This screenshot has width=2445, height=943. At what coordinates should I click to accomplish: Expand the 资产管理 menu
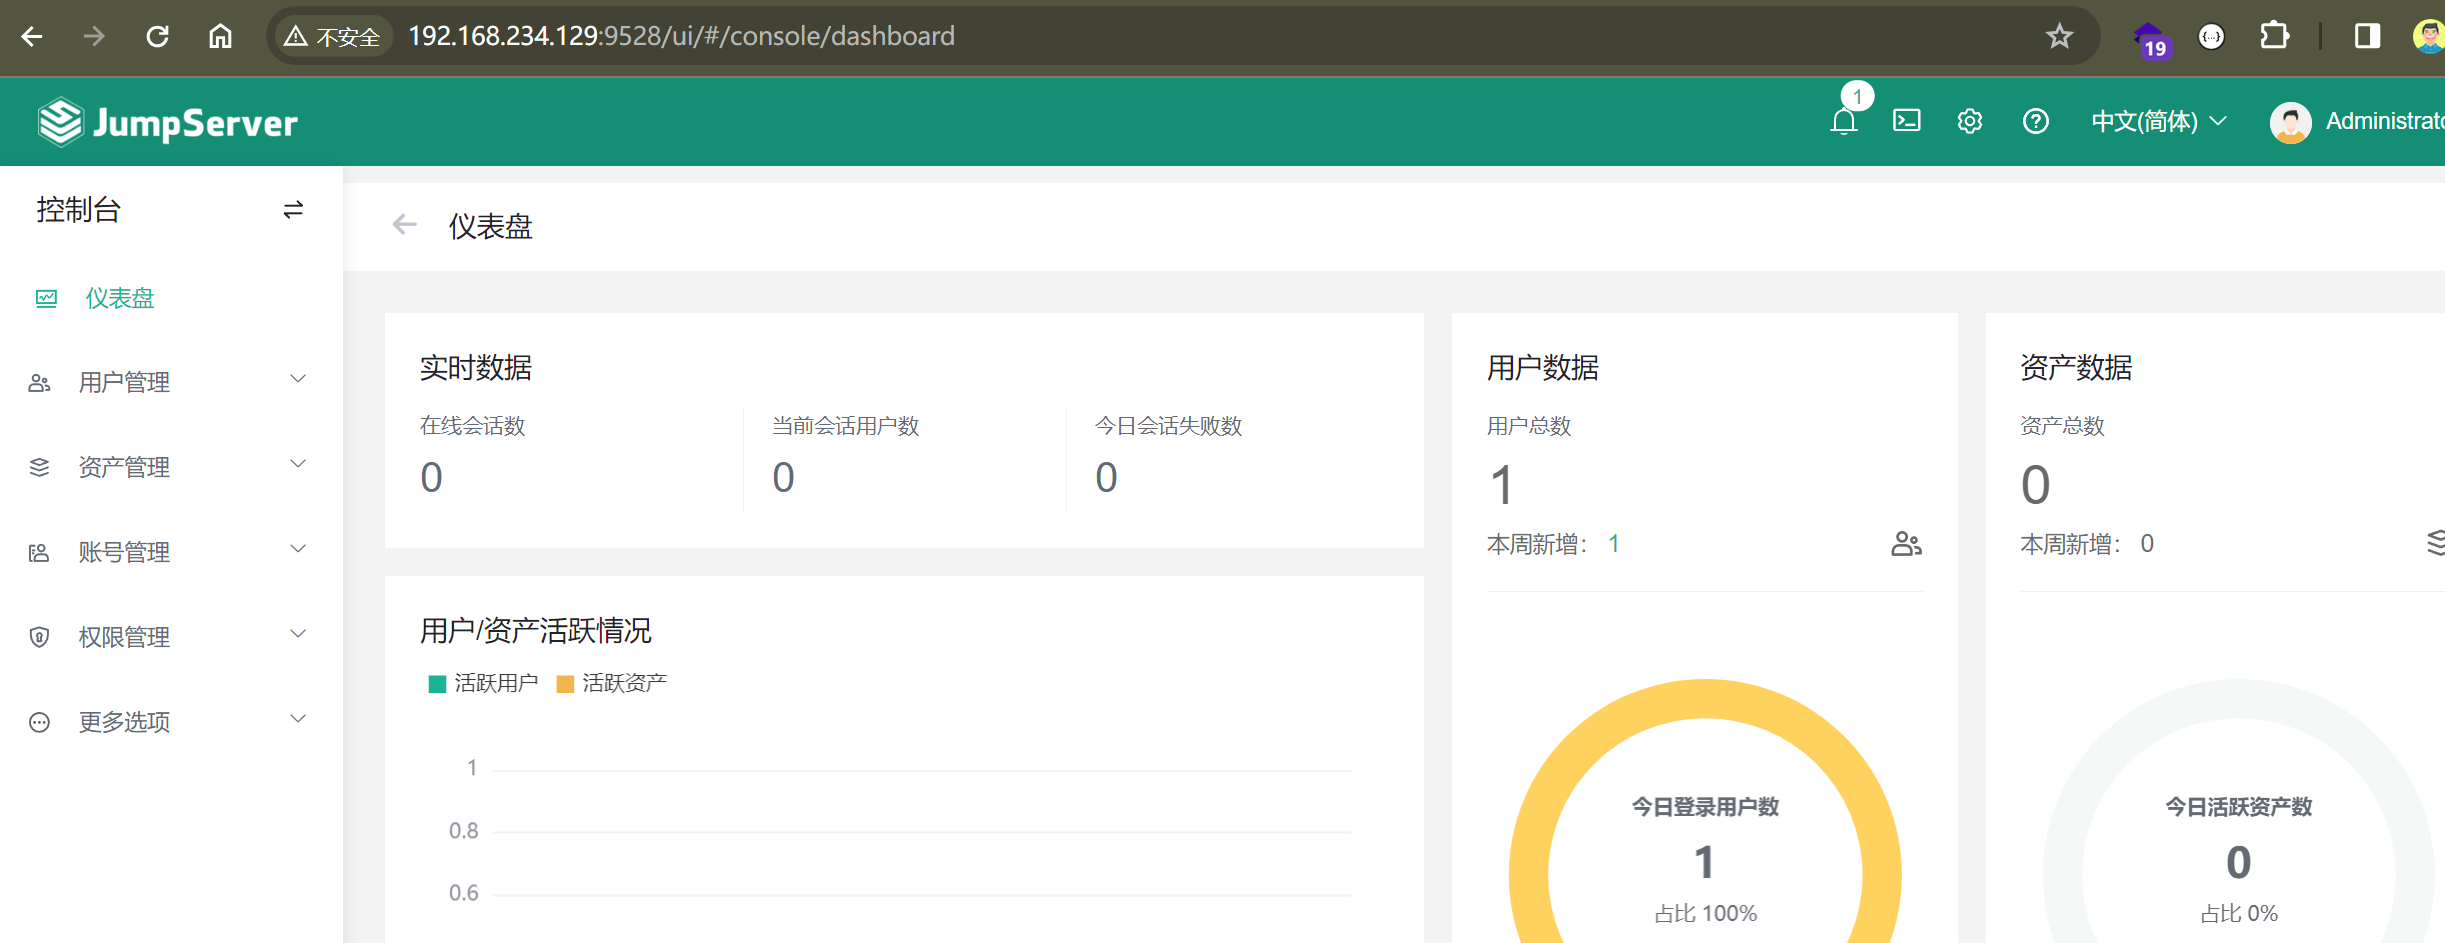click(x=171, y=467)
